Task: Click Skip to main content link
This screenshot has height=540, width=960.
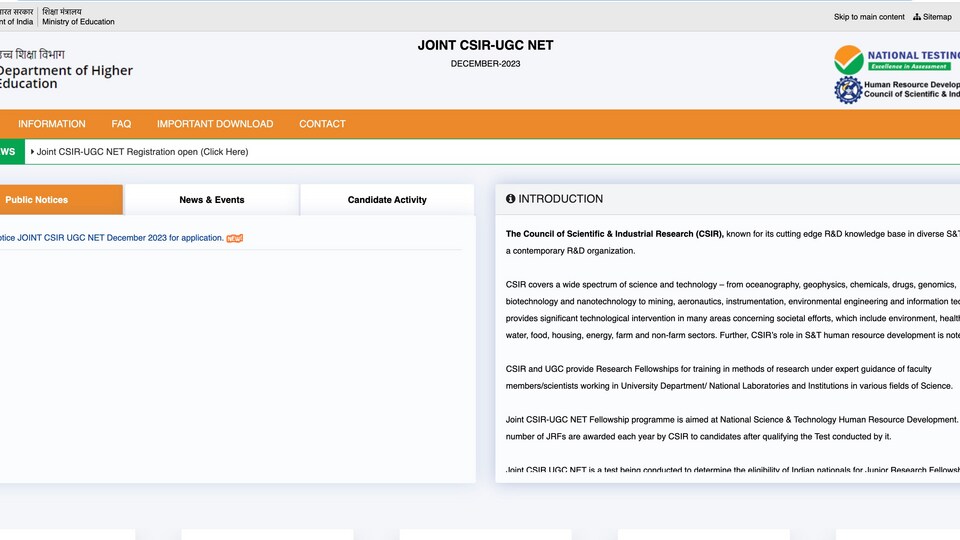Action: [869, 17]
